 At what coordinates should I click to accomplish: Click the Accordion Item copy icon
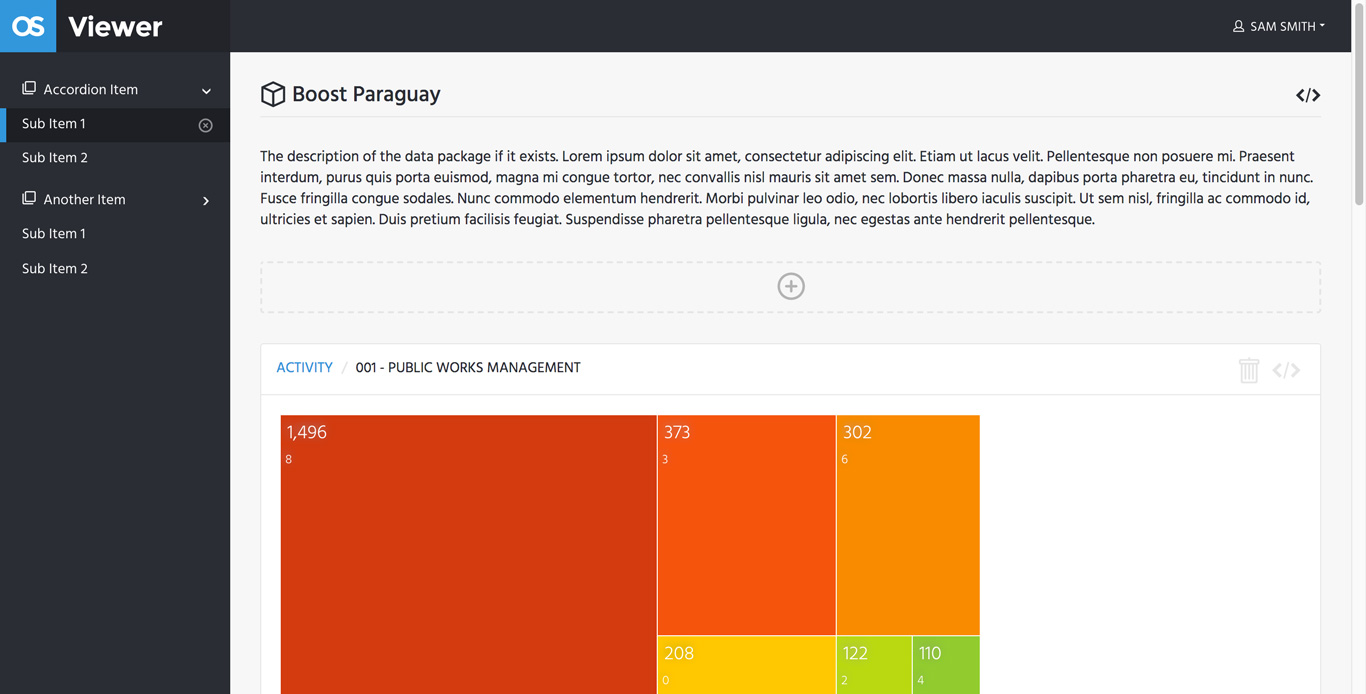pyautogui.click(x=29, y=88)
